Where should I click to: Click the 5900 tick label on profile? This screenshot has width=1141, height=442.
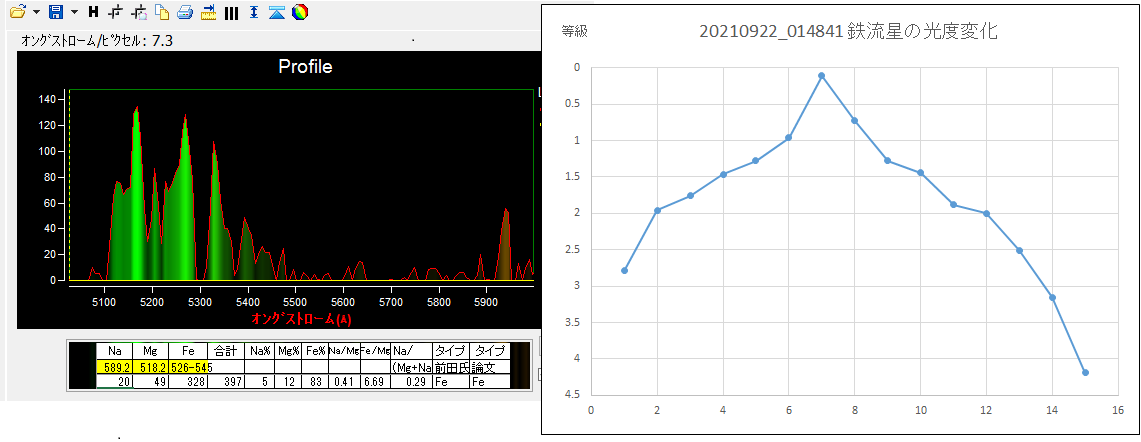pyautogui.click(x=486, y=300)
